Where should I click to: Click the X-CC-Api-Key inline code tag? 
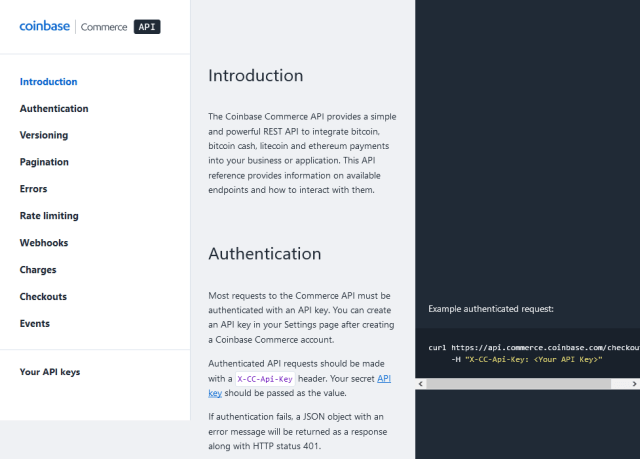265,379
